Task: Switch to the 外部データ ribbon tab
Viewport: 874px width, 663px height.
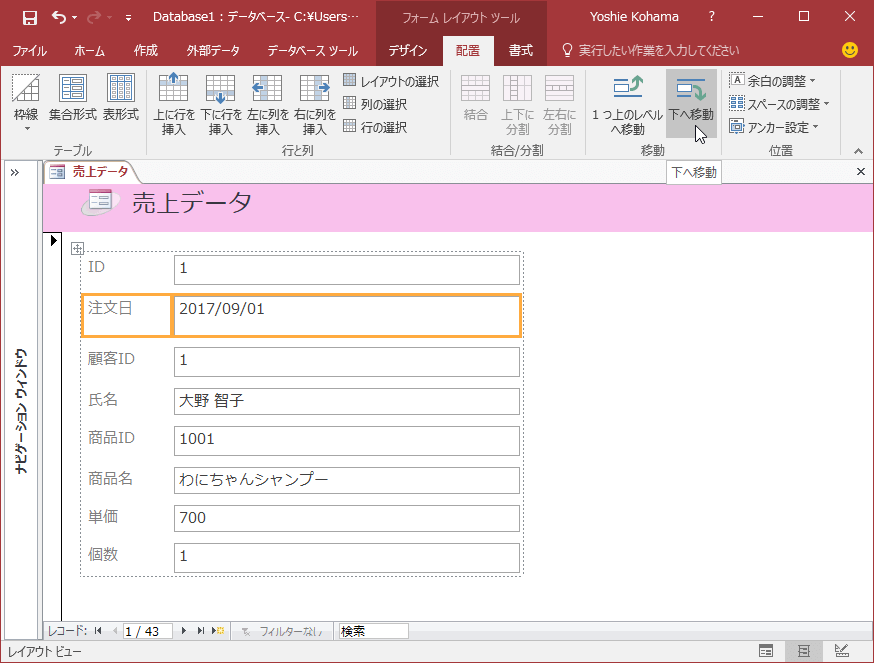Action: pyautogui.click(x=213, y=51)
